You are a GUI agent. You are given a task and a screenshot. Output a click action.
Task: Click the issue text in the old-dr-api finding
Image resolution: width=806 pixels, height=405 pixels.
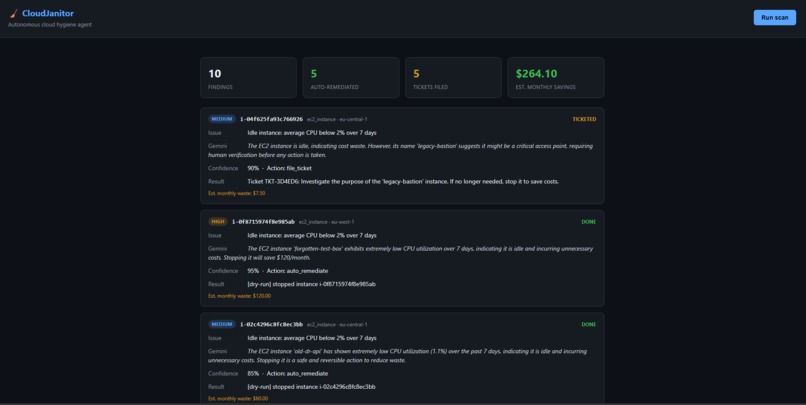(x=312, y=338)
